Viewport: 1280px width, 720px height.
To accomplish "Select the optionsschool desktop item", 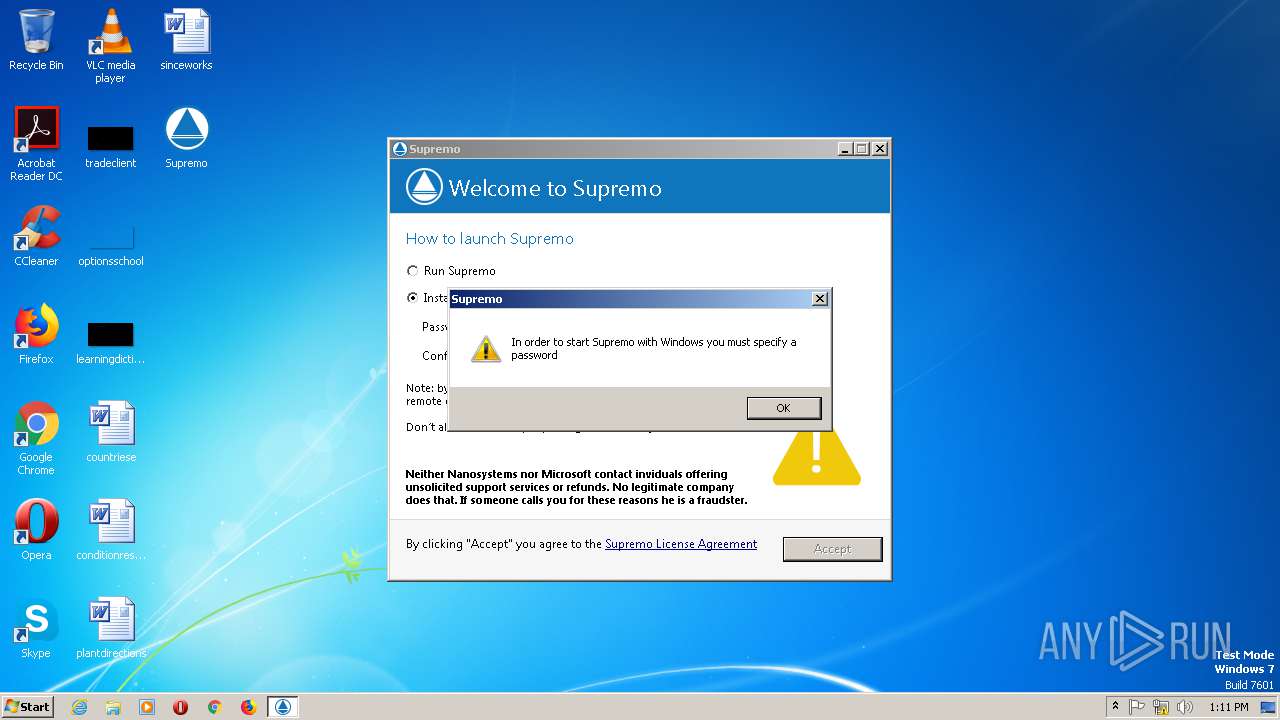I will click(x=110, y=245).
